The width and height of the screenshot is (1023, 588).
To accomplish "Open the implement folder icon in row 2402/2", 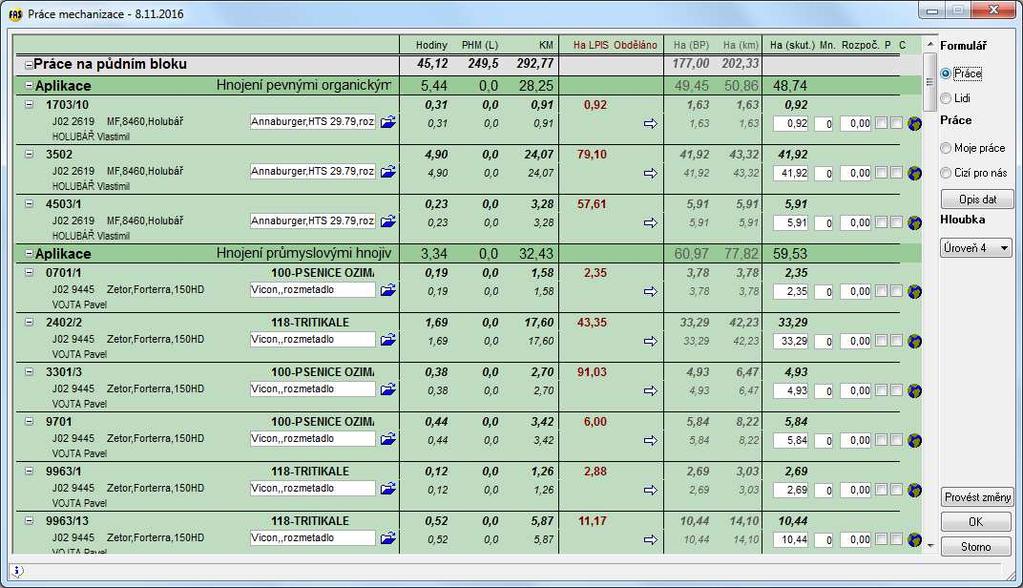I will pyautogui.click(x=388, y=339).
